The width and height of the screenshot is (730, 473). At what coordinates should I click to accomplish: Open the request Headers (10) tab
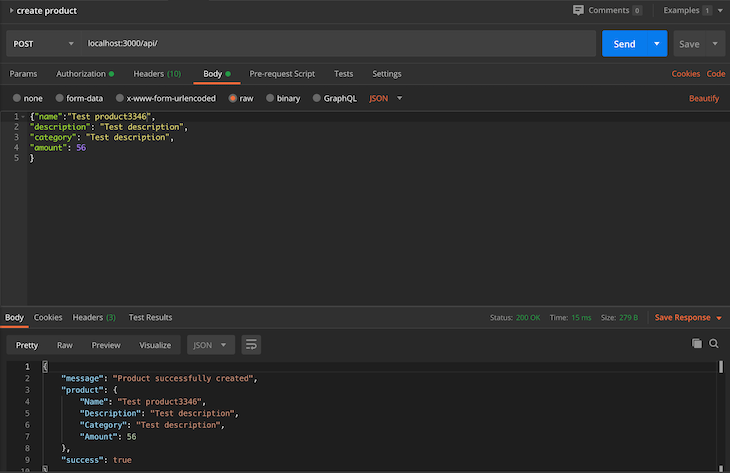point(157,74)
